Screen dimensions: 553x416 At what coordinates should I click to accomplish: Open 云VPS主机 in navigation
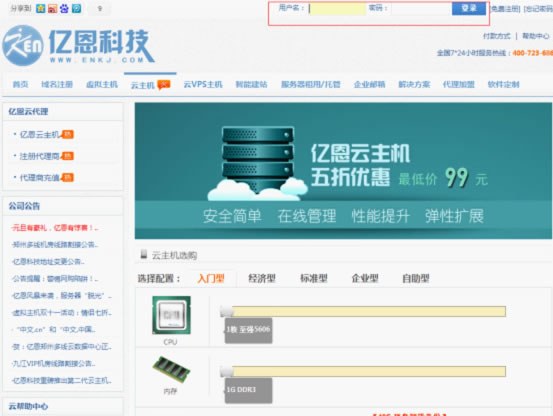(203, 85)
